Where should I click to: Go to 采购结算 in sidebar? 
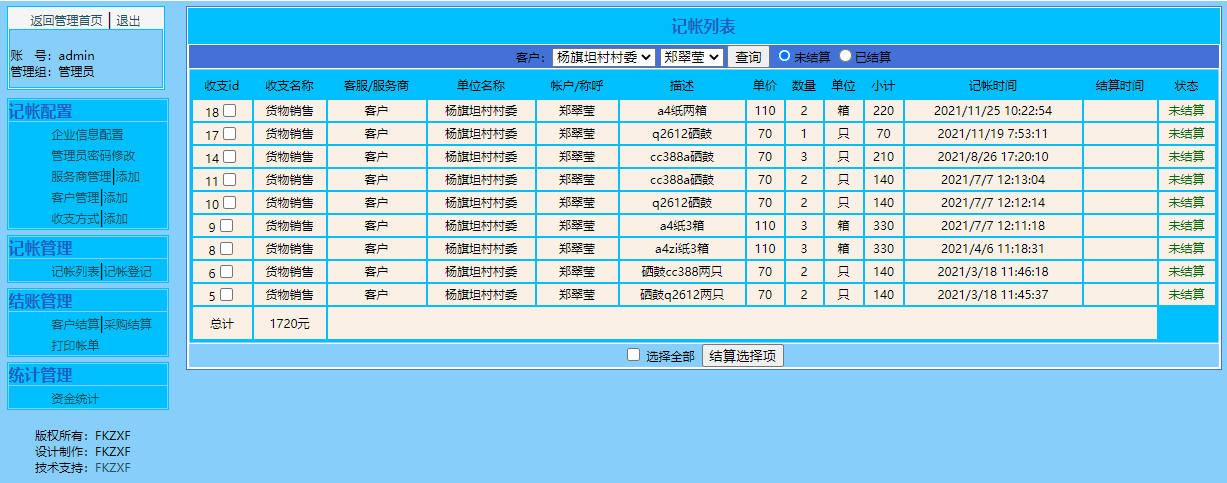[128, 324]
